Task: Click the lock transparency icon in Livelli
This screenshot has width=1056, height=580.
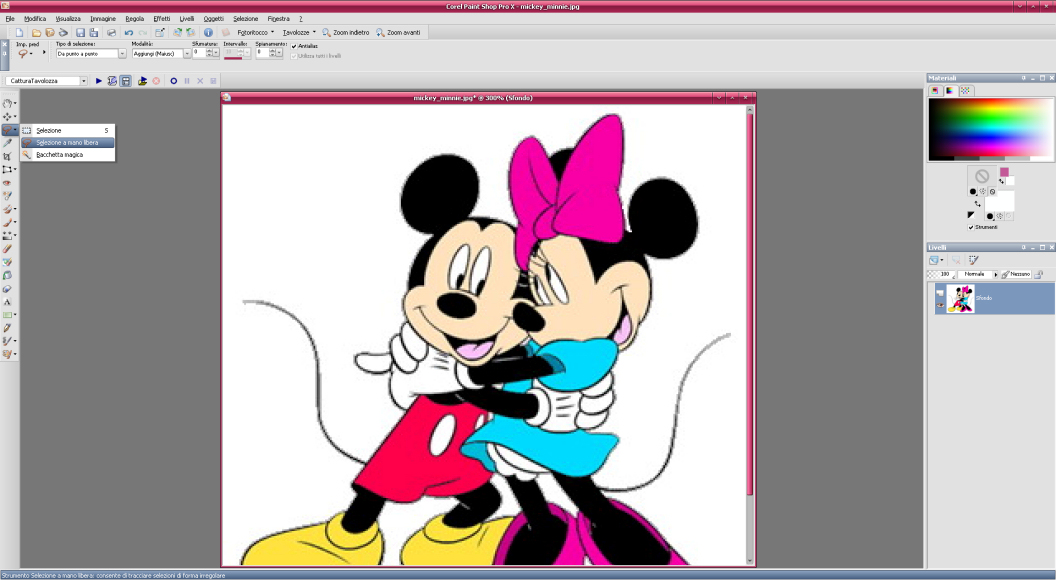Action: [x=1039, y=274]
